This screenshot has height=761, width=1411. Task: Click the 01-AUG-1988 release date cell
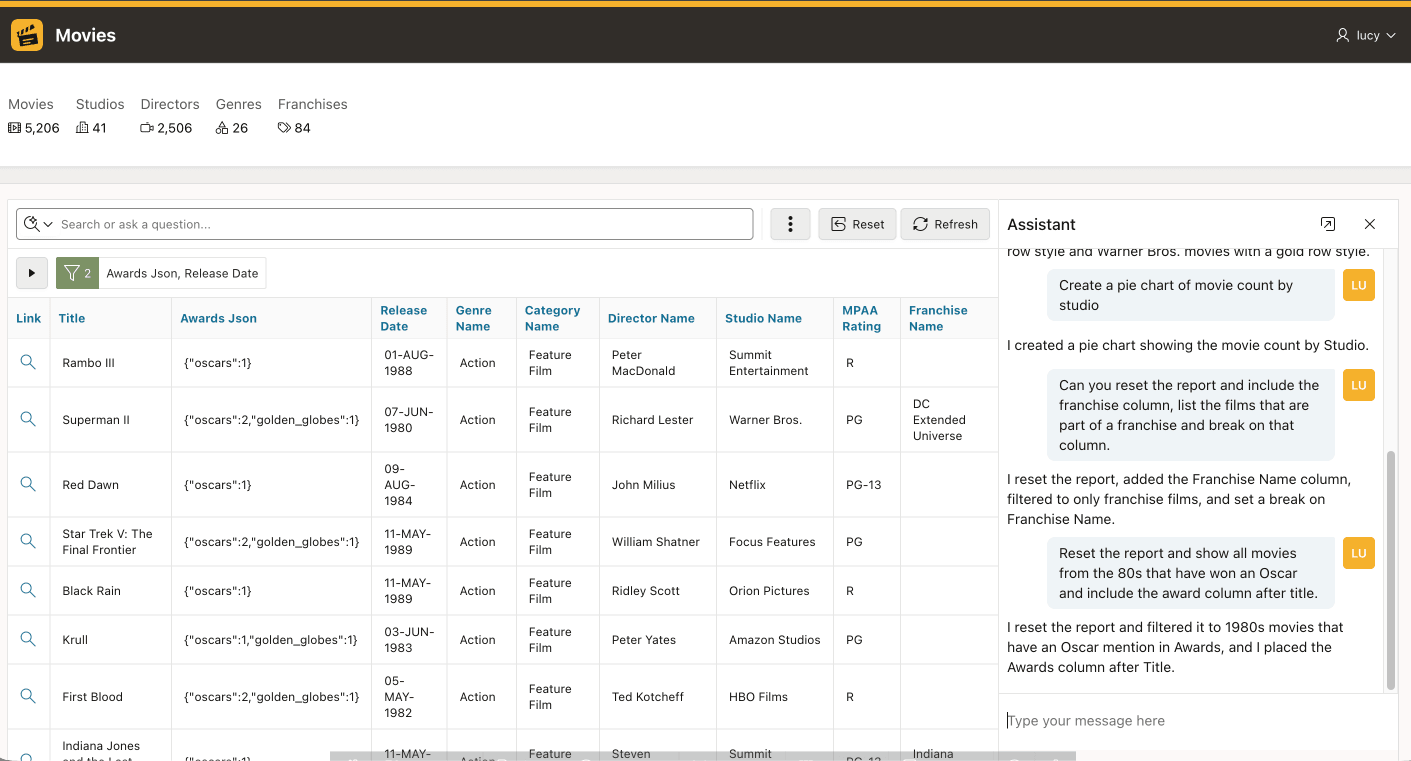(x=408, y=363)
